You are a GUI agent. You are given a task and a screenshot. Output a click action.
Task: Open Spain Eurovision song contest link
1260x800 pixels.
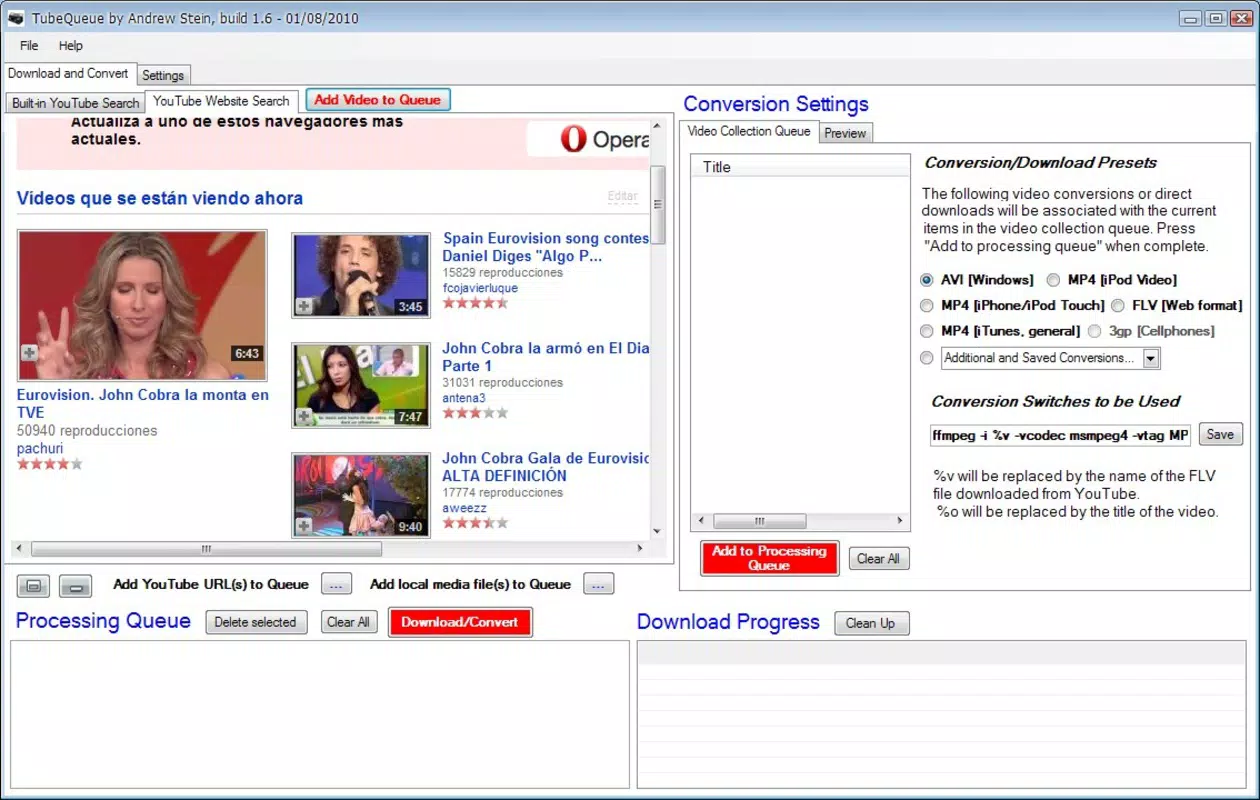click(x=546, y=247)
